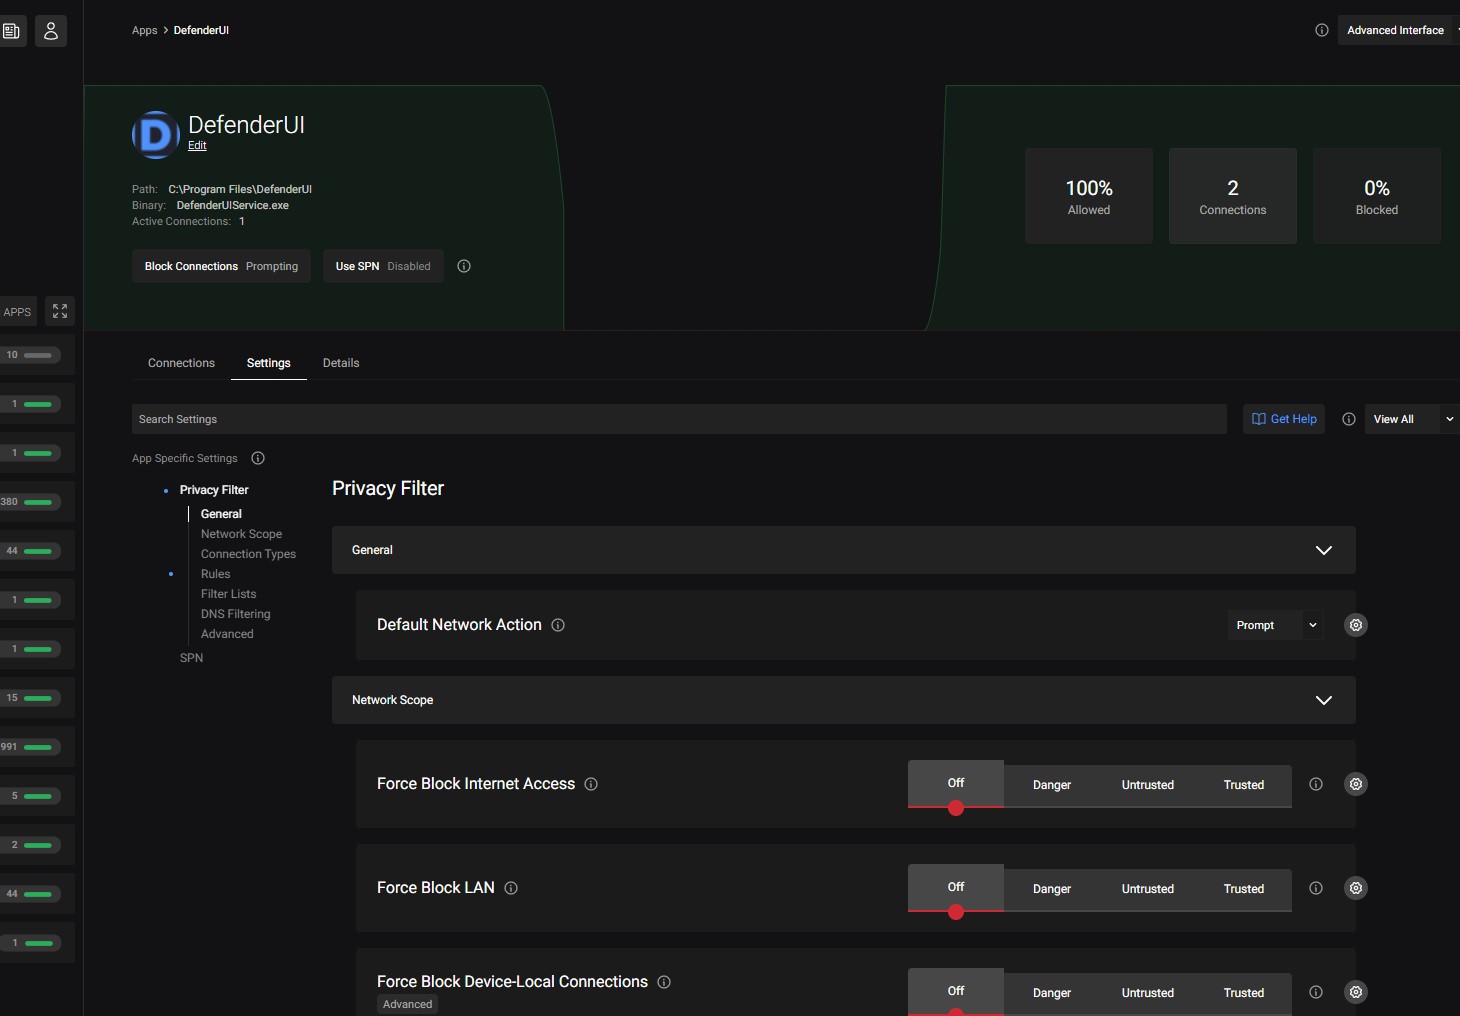
Task: Click info icon beside Force Block Internet Access label
Action: click(591, 784)
